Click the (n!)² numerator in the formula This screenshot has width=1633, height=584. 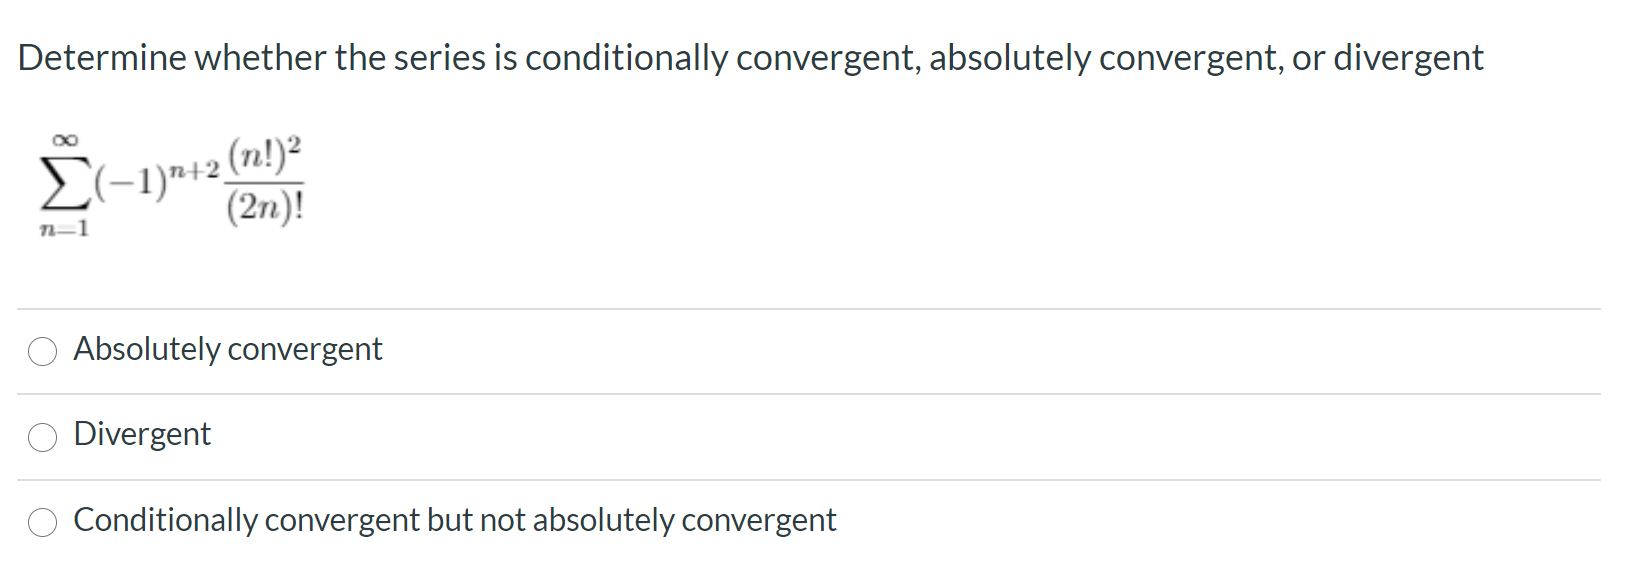click(266, 155)
